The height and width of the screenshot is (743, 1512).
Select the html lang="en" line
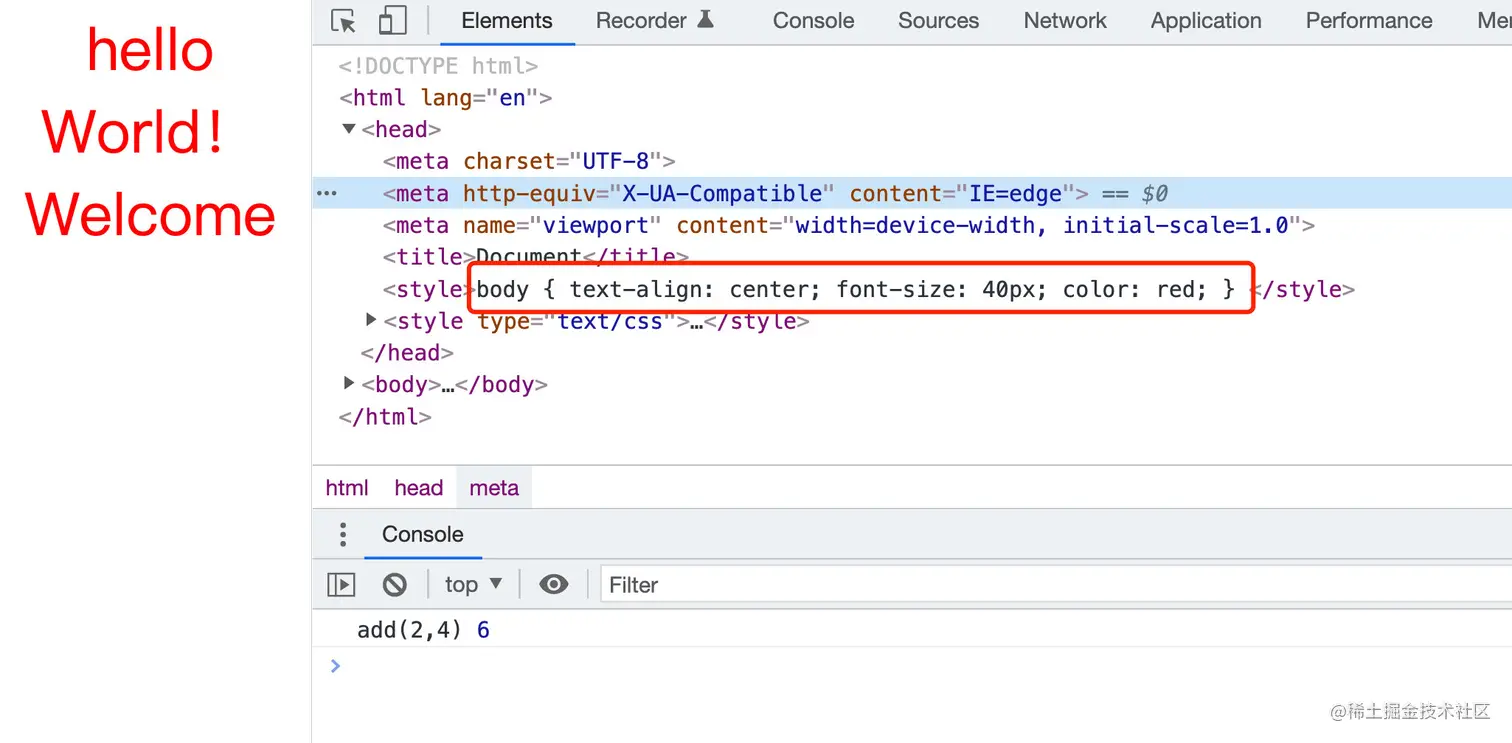446,97
